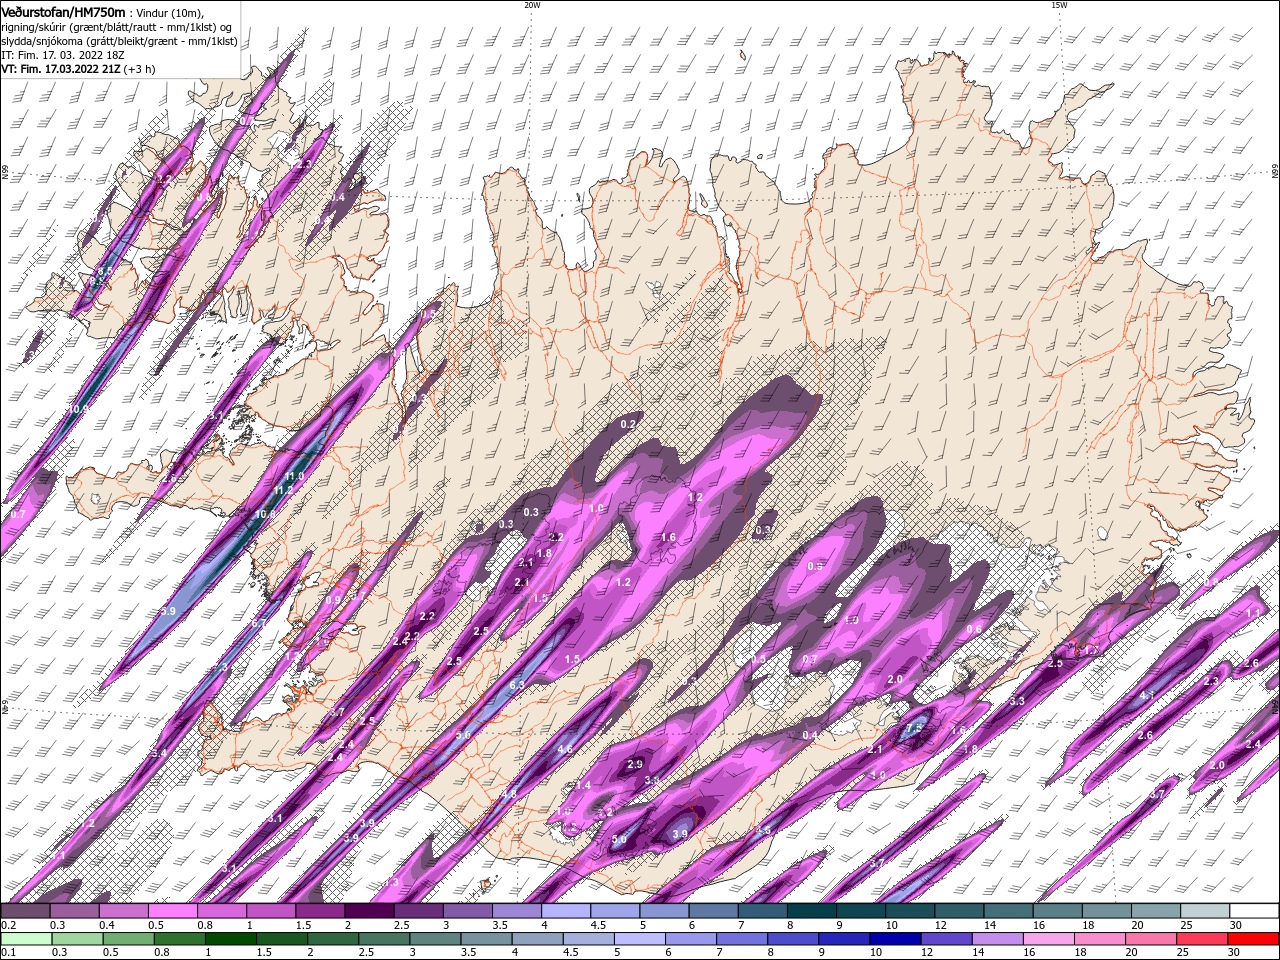Viewport: 1280px width, 960px height.
Task: Click the darkest purple 2 swatch, upper scale
Action: tap(369, 911)
